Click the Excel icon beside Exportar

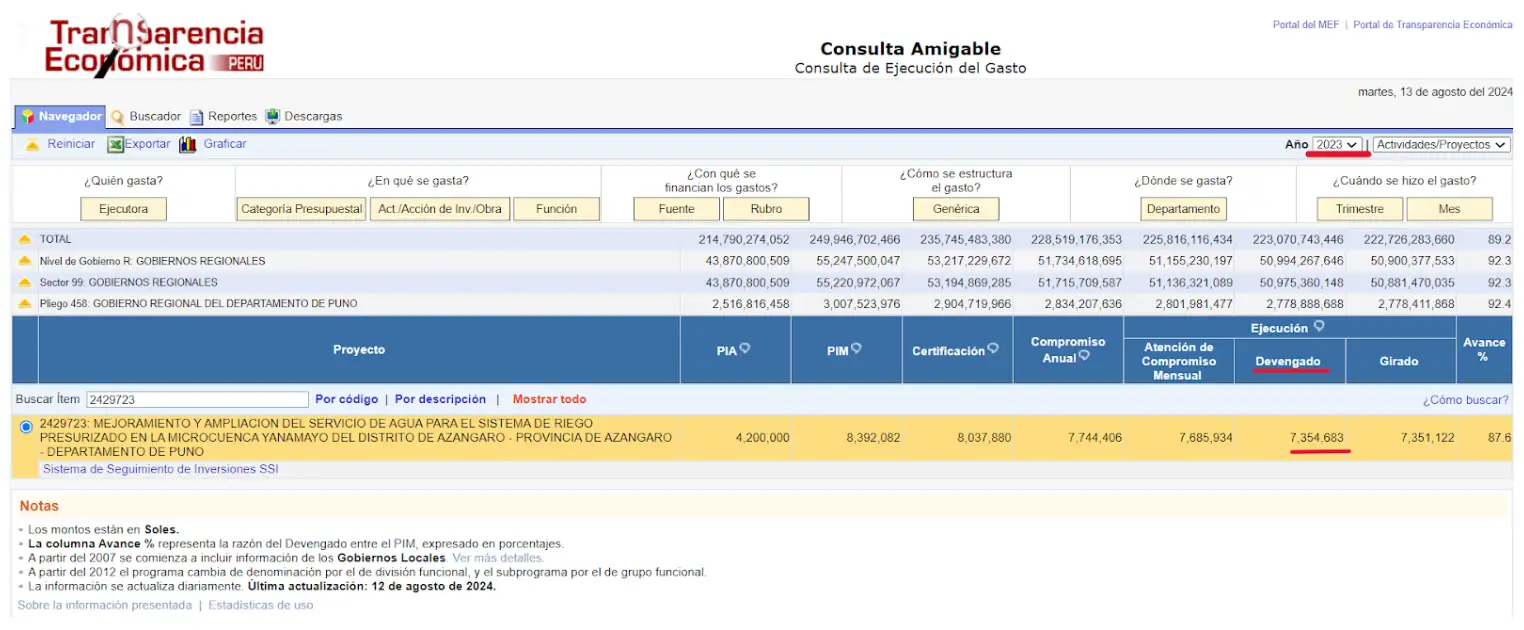click(x=115, y=145)
